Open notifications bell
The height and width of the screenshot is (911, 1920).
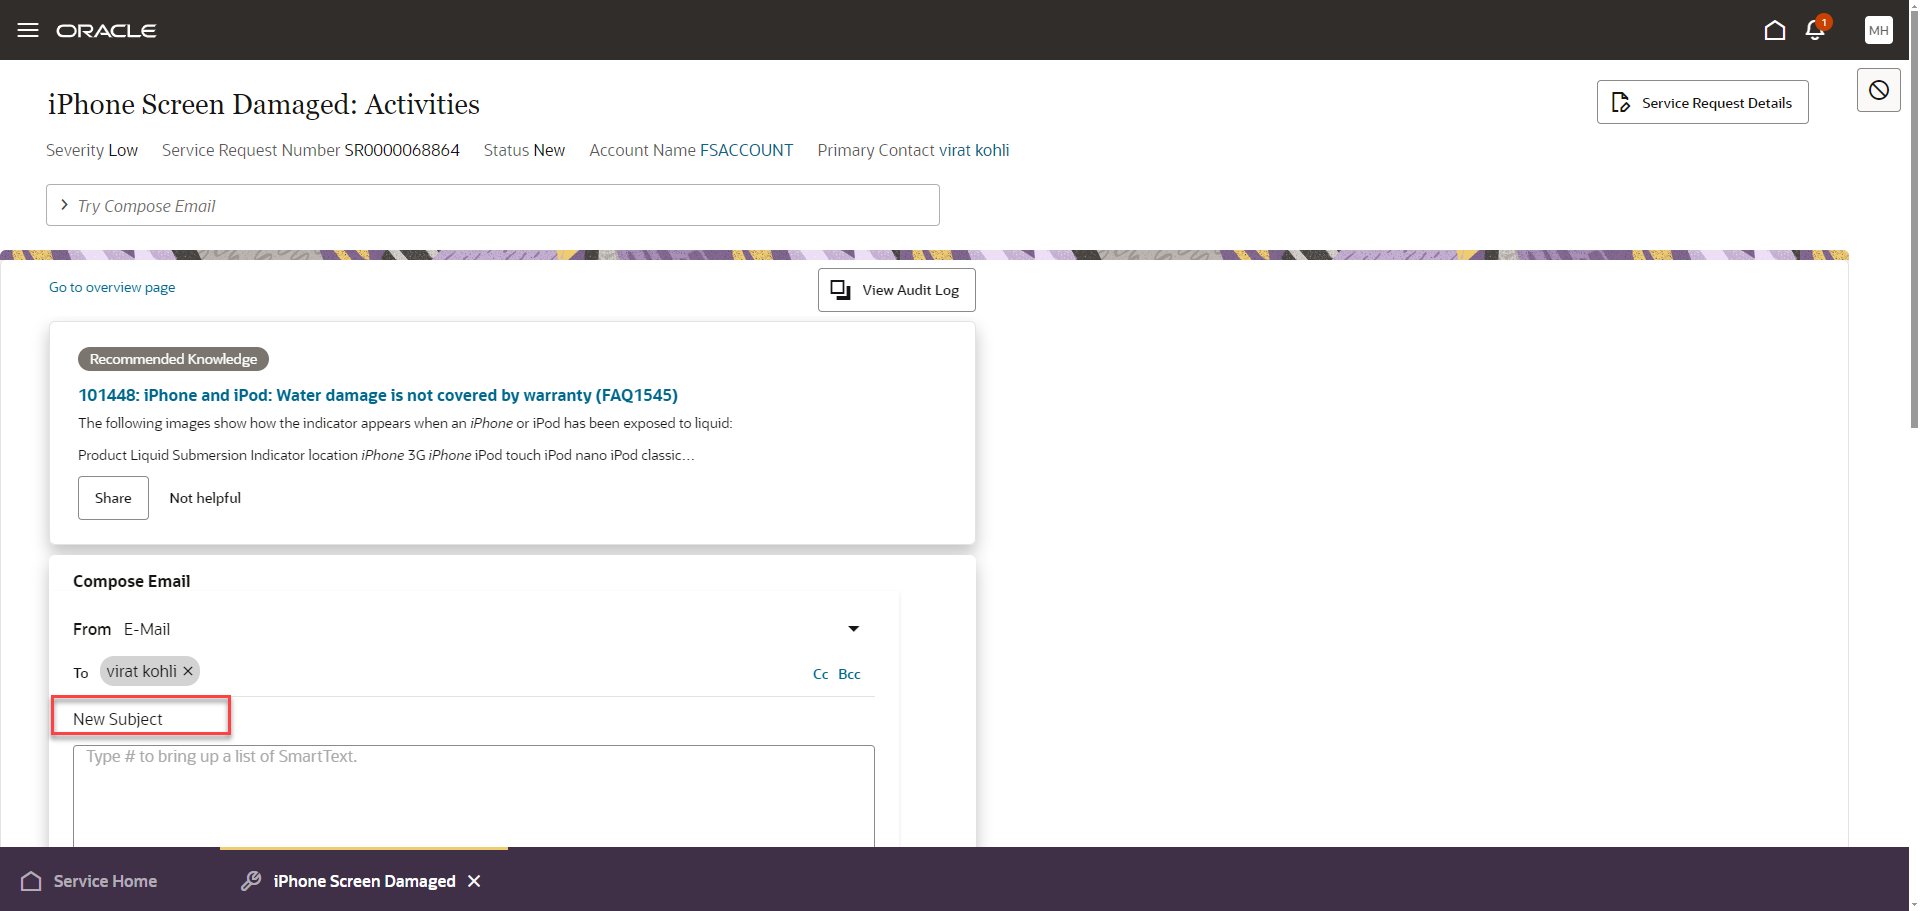coord(1815,30)
